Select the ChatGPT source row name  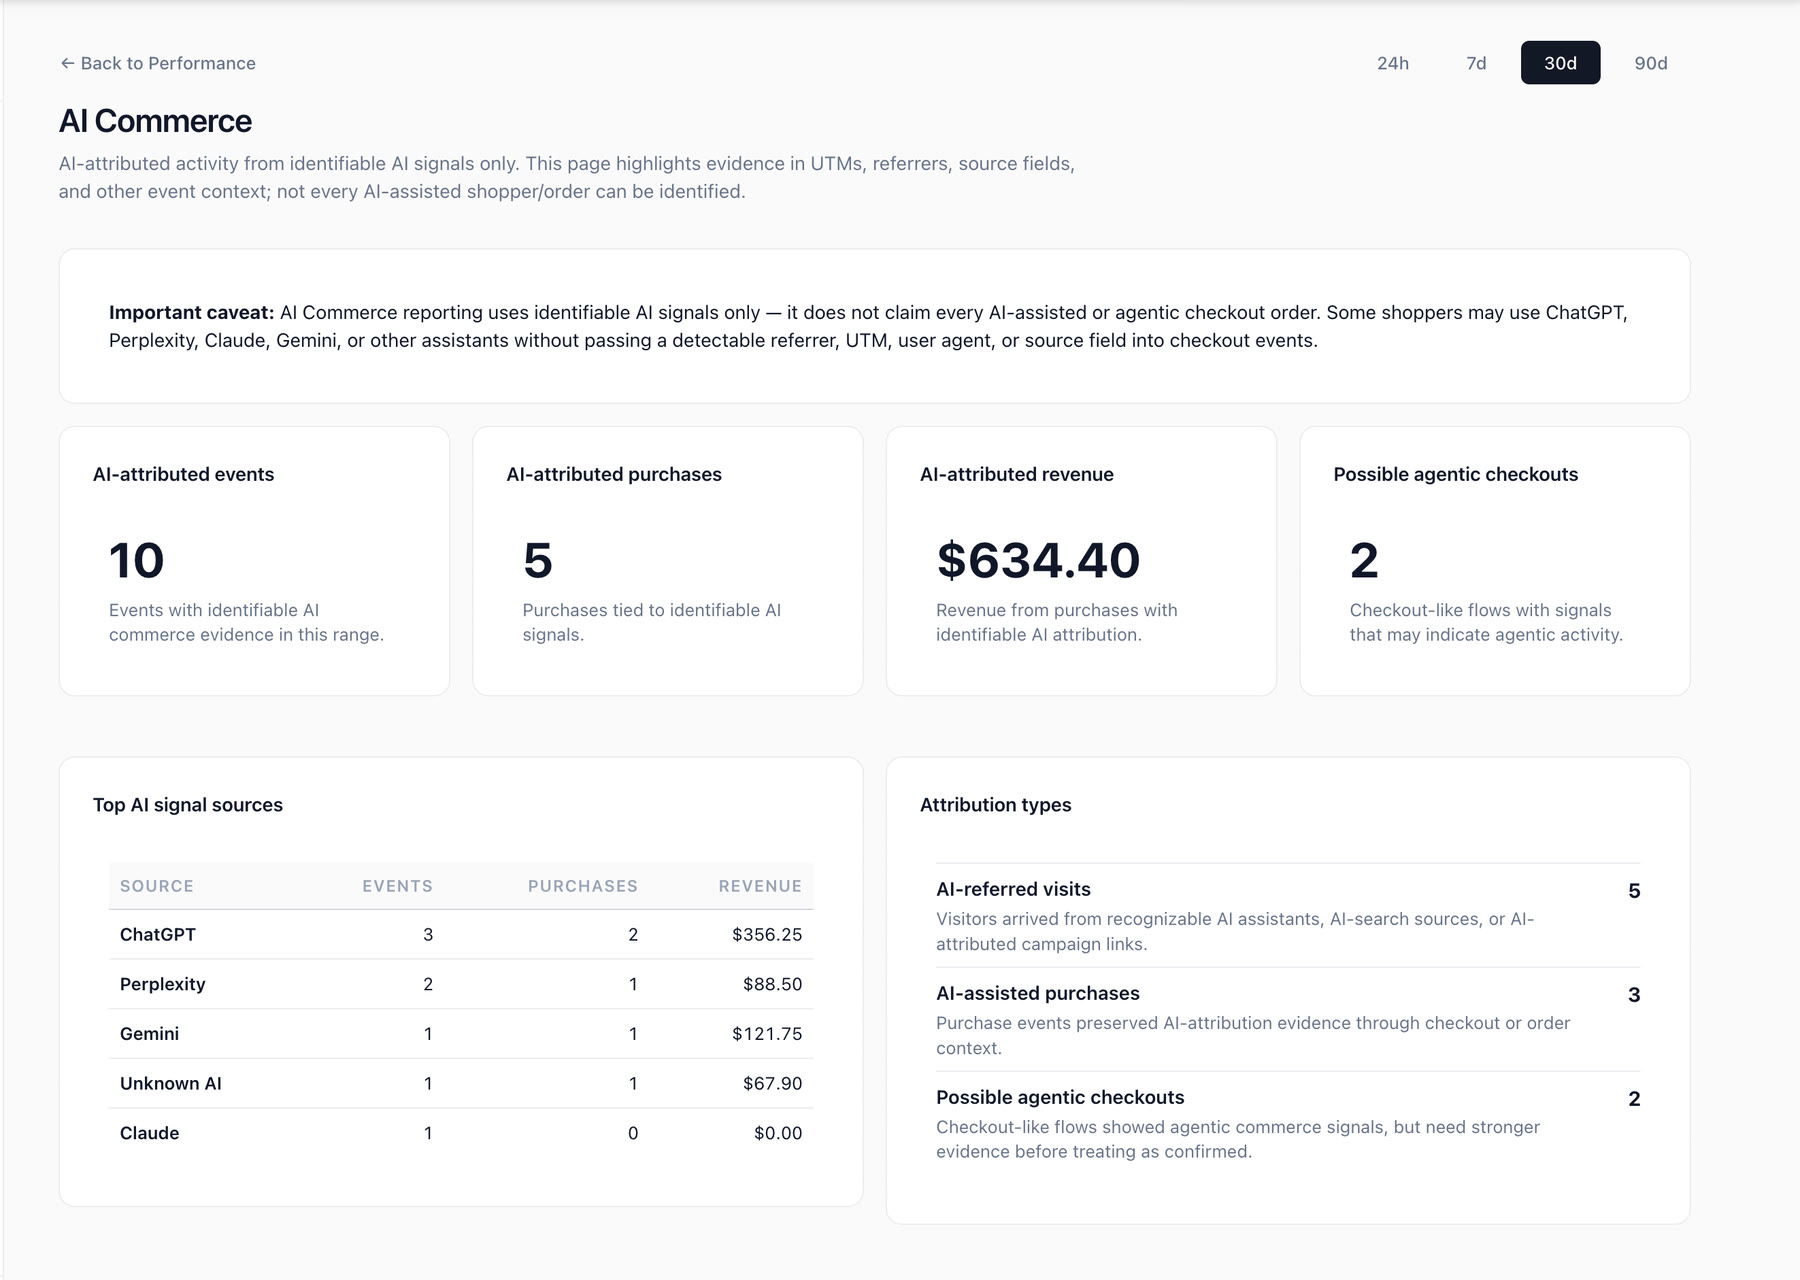[x=158, y=934]
